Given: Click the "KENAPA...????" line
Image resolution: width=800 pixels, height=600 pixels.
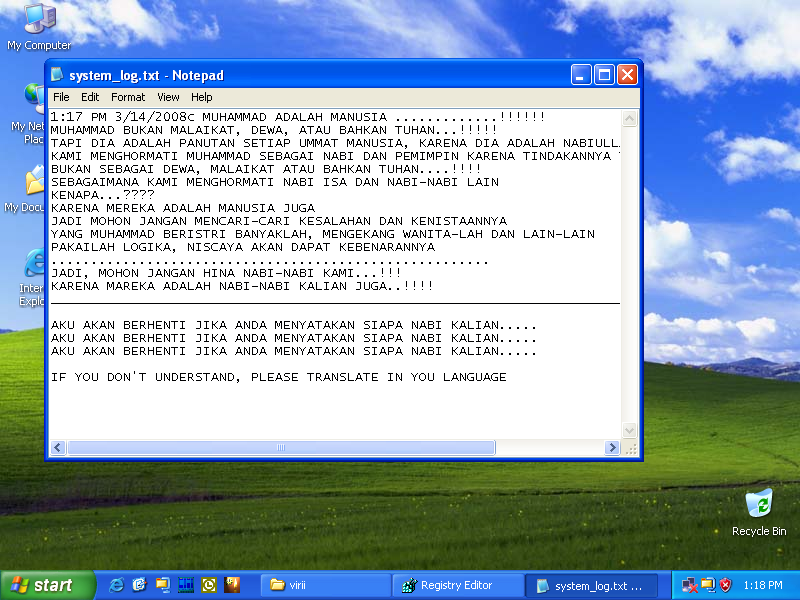Looking at the screenshot, I should click(x=103, y=195).
